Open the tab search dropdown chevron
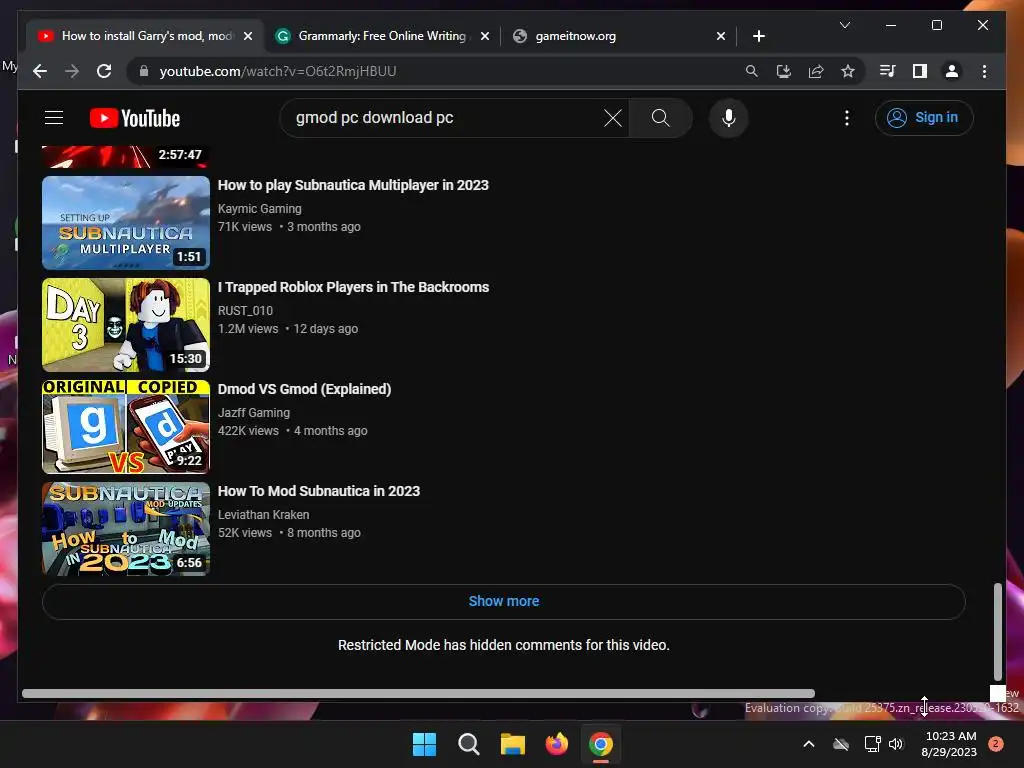 click(x=844, y=25)
